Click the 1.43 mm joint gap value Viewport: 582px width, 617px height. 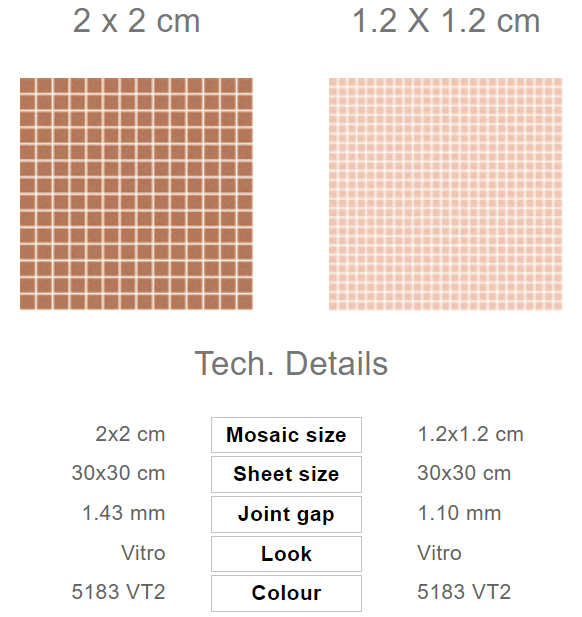coord(124,513)
